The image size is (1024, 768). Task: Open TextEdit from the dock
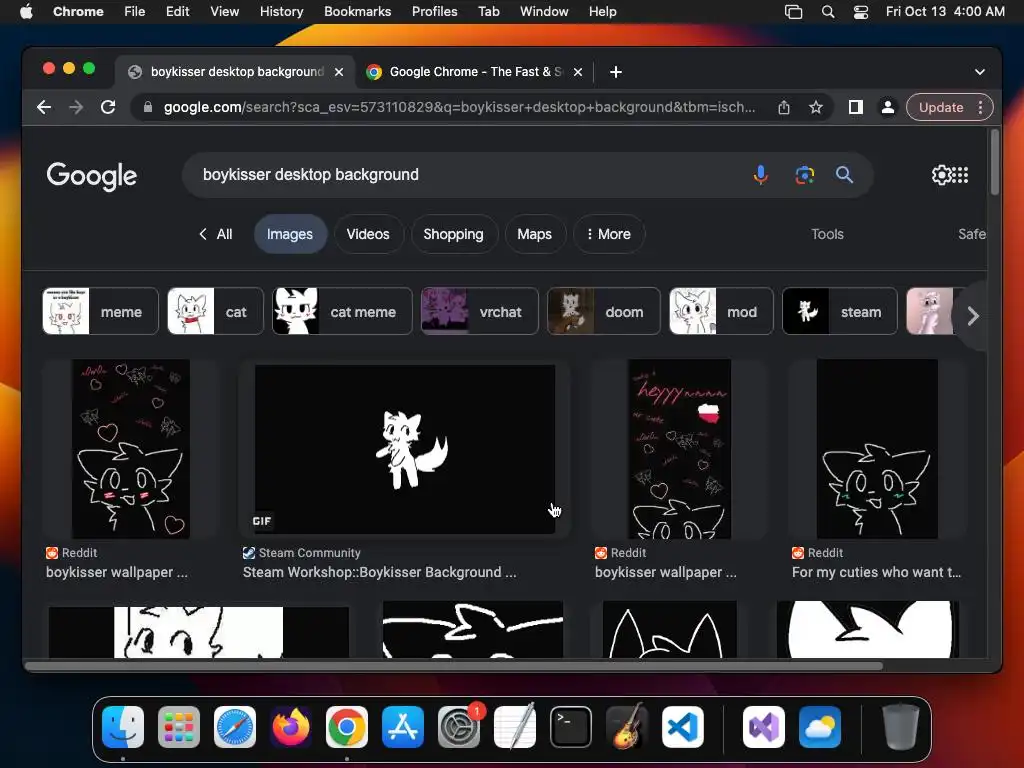point(515,727)
